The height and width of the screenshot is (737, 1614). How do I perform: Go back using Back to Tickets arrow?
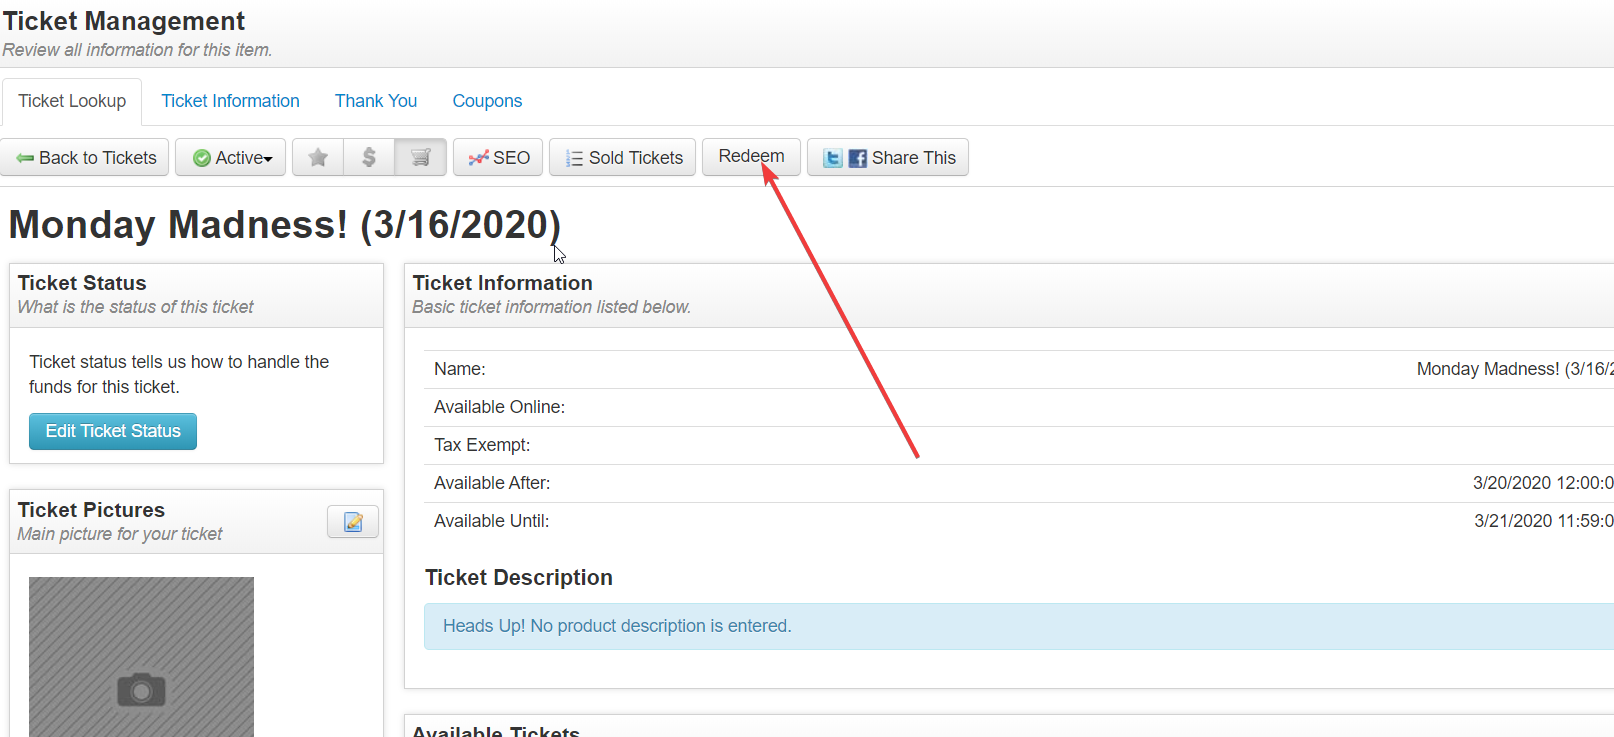(x=85, y=158)
